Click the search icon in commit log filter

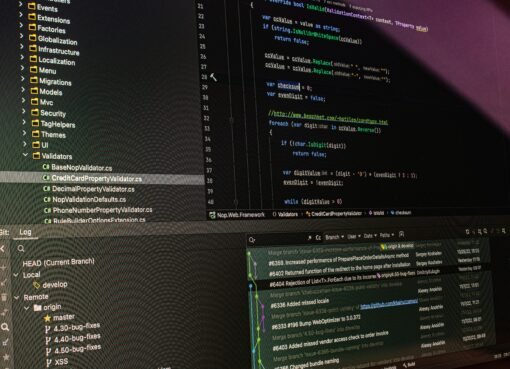pyautogui.click(x=252, y=240)
